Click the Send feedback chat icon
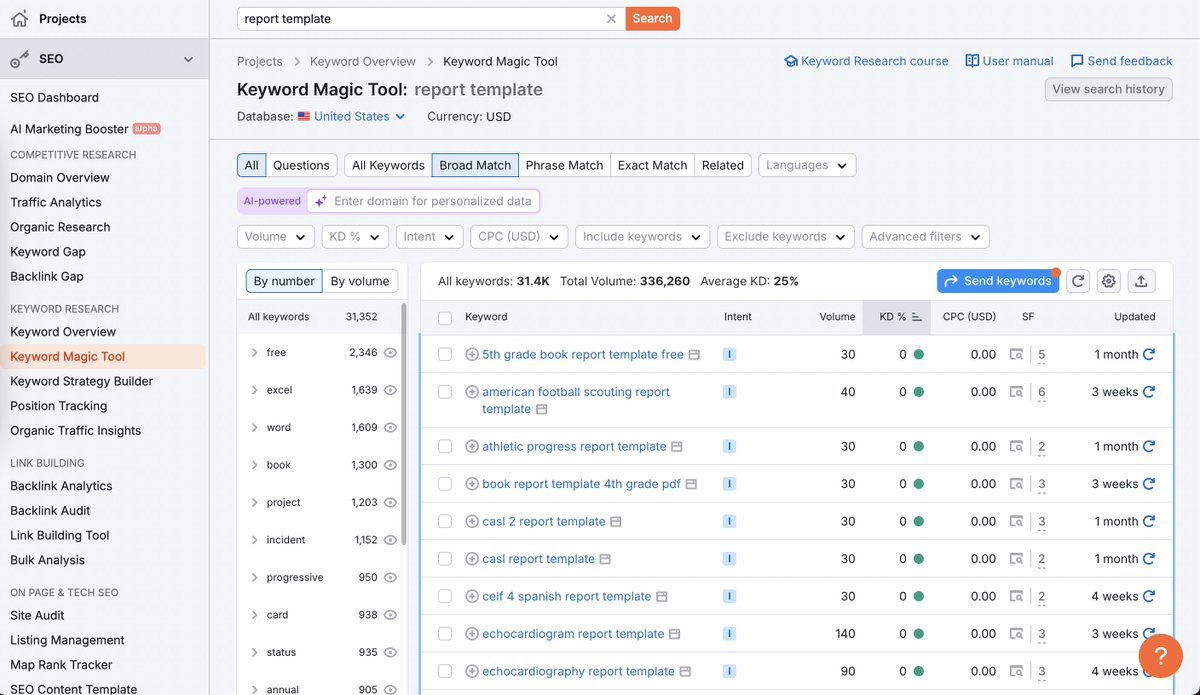Viewport: 1200px width, 695px height. pos(1077,61)
